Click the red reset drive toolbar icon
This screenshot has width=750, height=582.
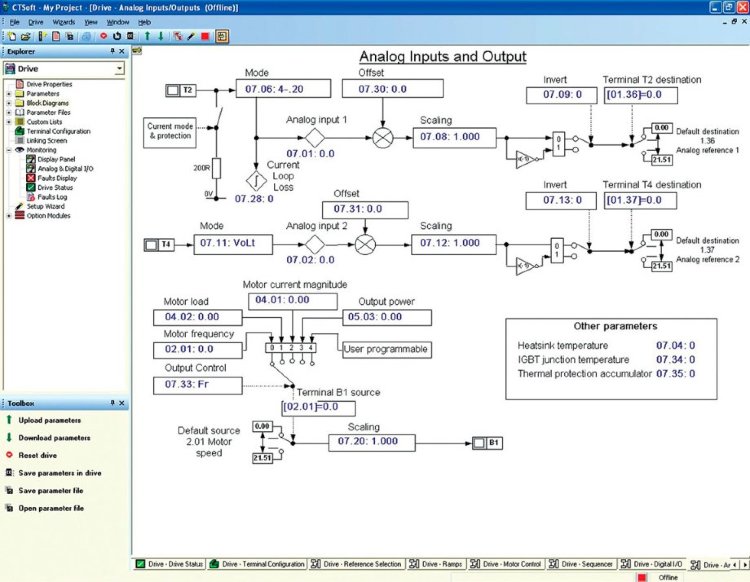click(x=103, y=36)
